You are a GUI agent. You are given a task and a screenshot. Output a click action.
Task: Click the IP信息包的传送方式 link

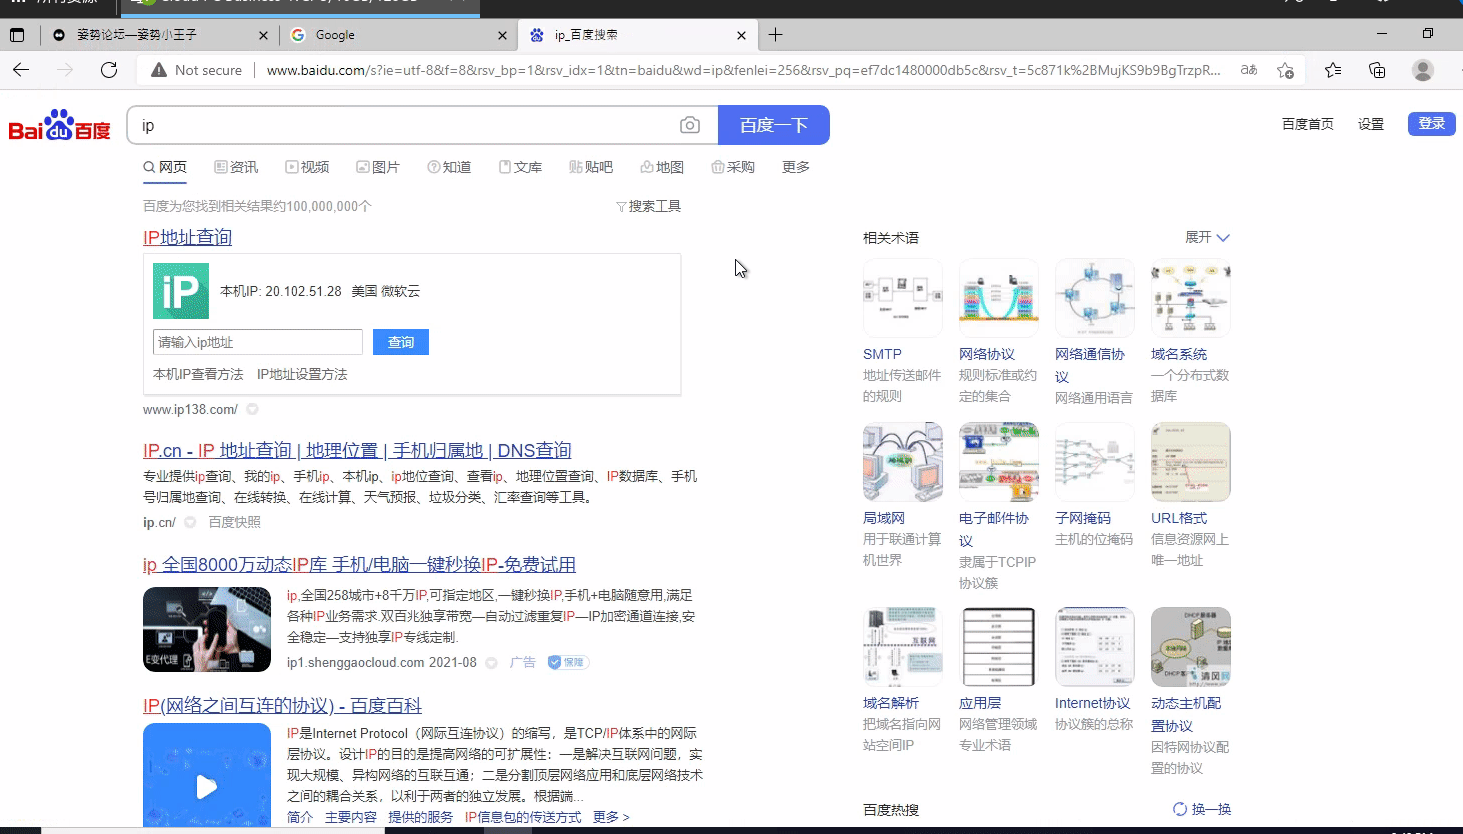[x=523, y=817]
